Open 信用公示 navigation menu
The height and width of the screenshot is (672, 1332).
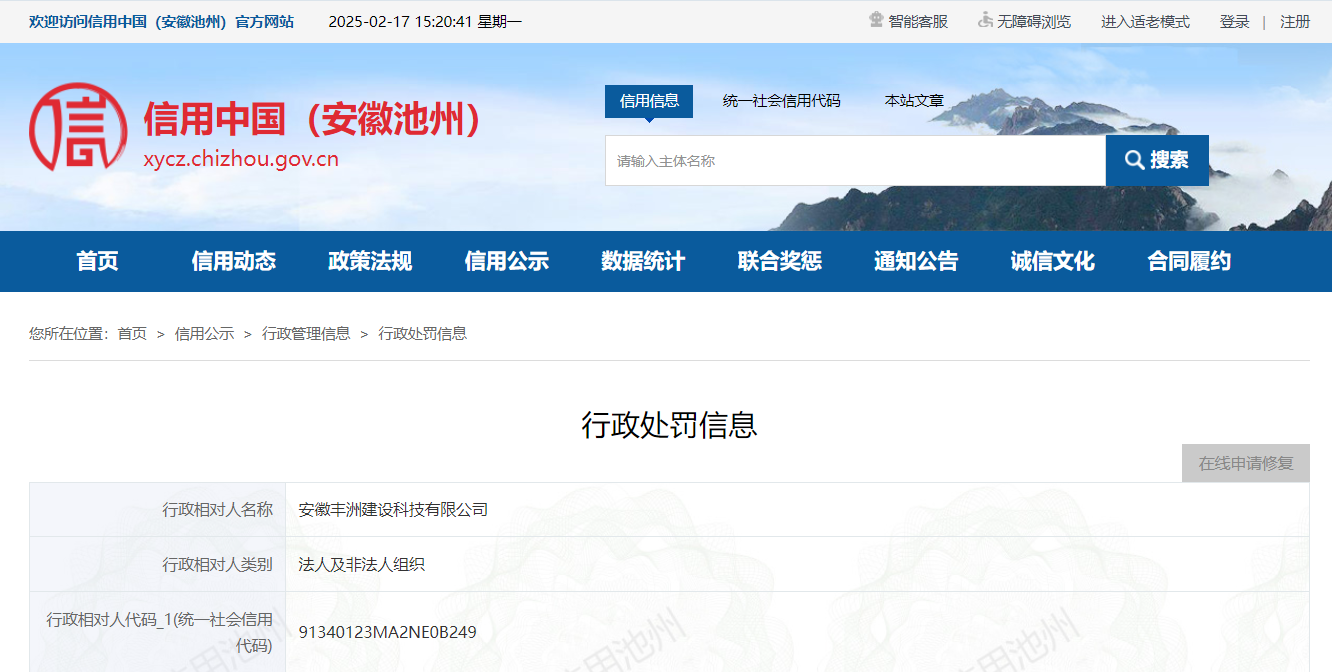[x=507, y=261]
